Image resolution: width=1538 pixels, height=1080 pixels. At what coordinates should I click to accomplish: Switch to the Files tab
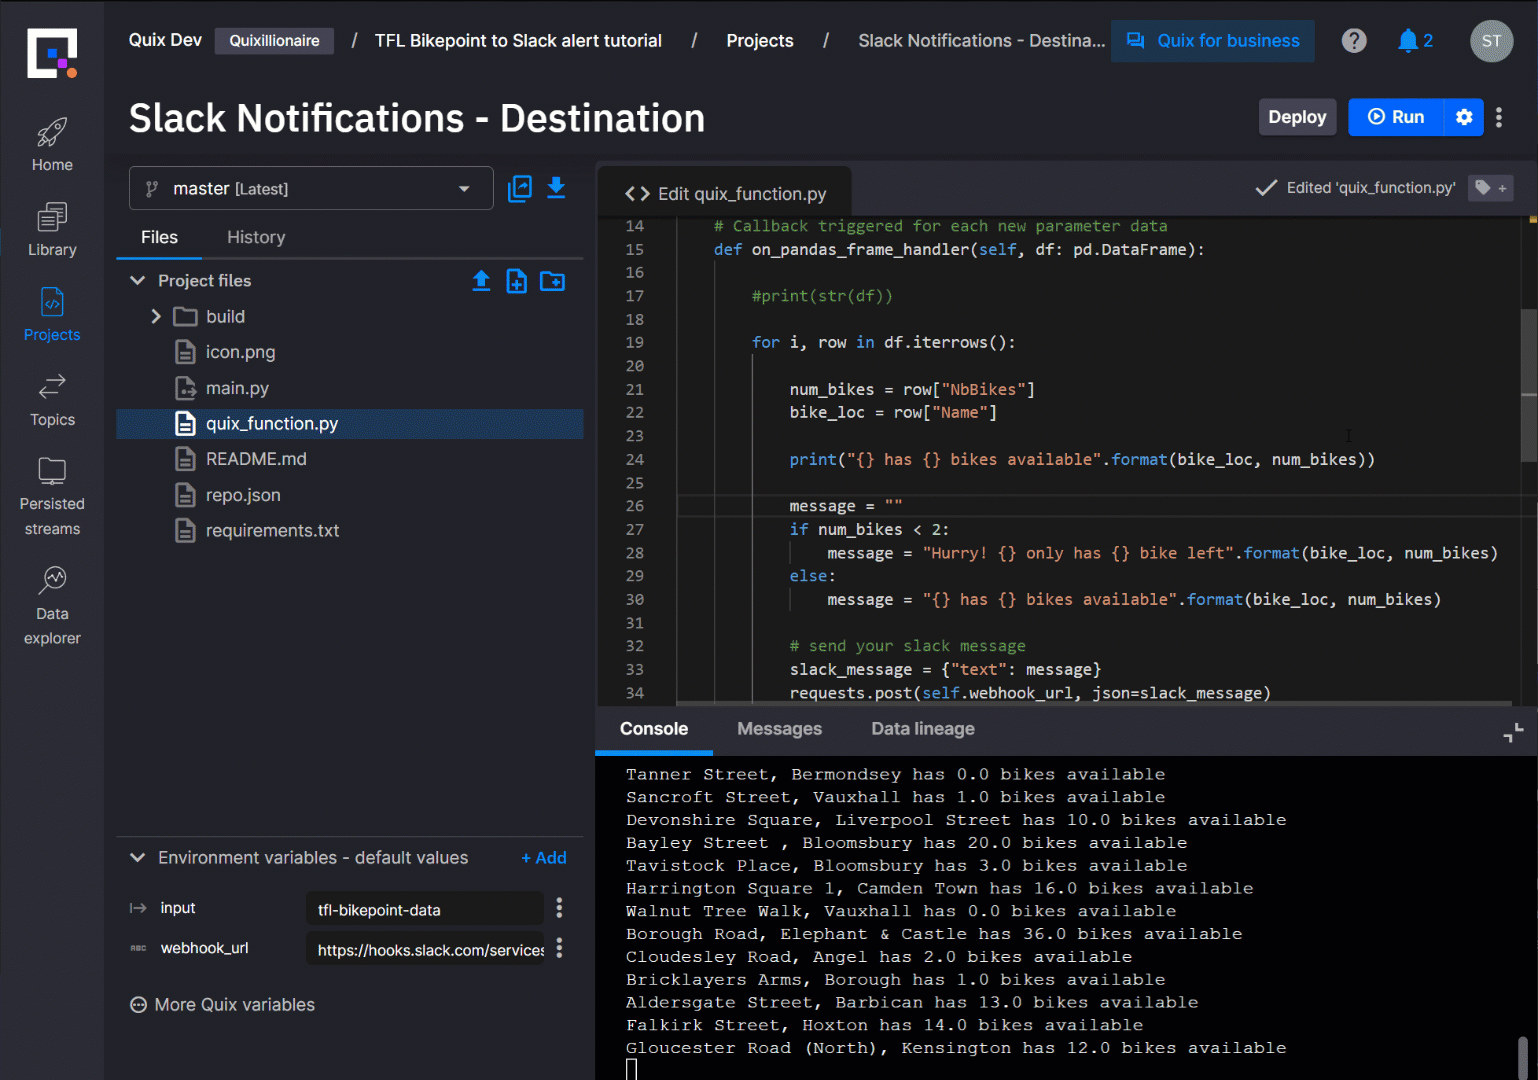pyautogui.click(x=159, y=237)
